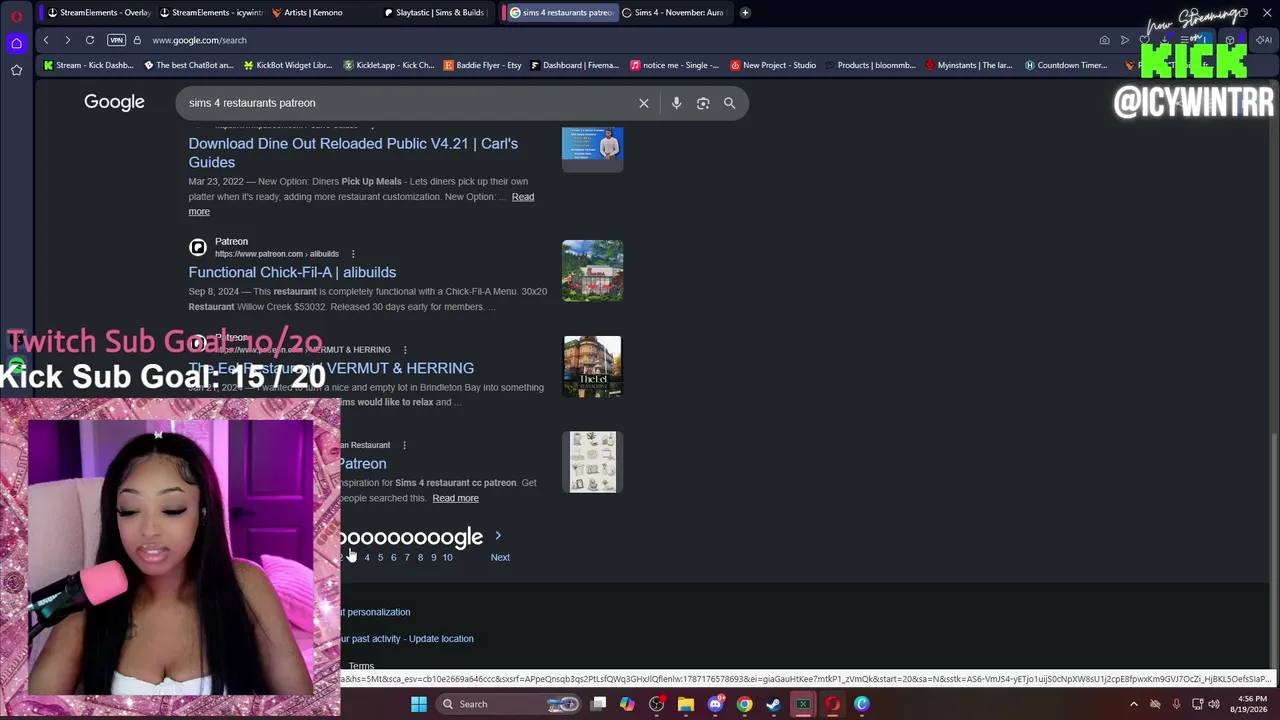Image resolution: width=1280 pixels, height=720 pixels.
Task: Open the Baddie Flyer - Etsy bookmark
Action: (482, 65)
